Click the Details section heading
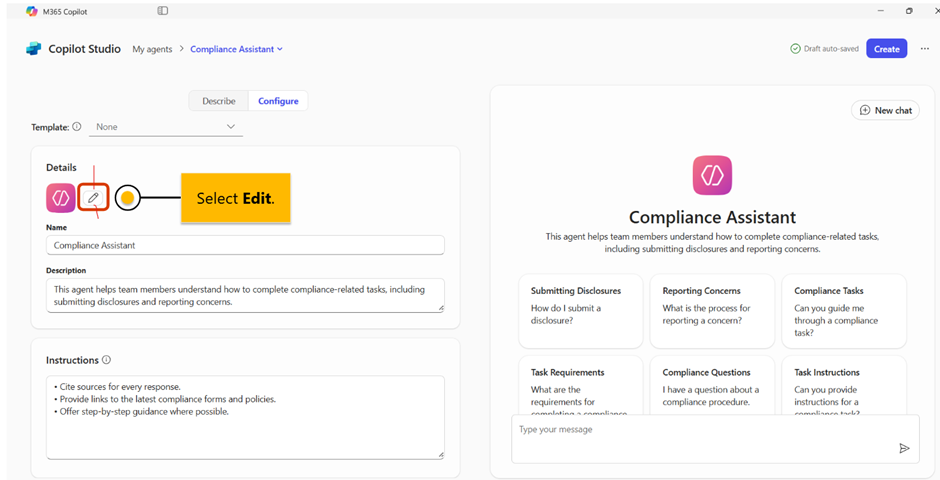This screenshot has width=940, height=480. pyautogui.click(x=61, y=167)
